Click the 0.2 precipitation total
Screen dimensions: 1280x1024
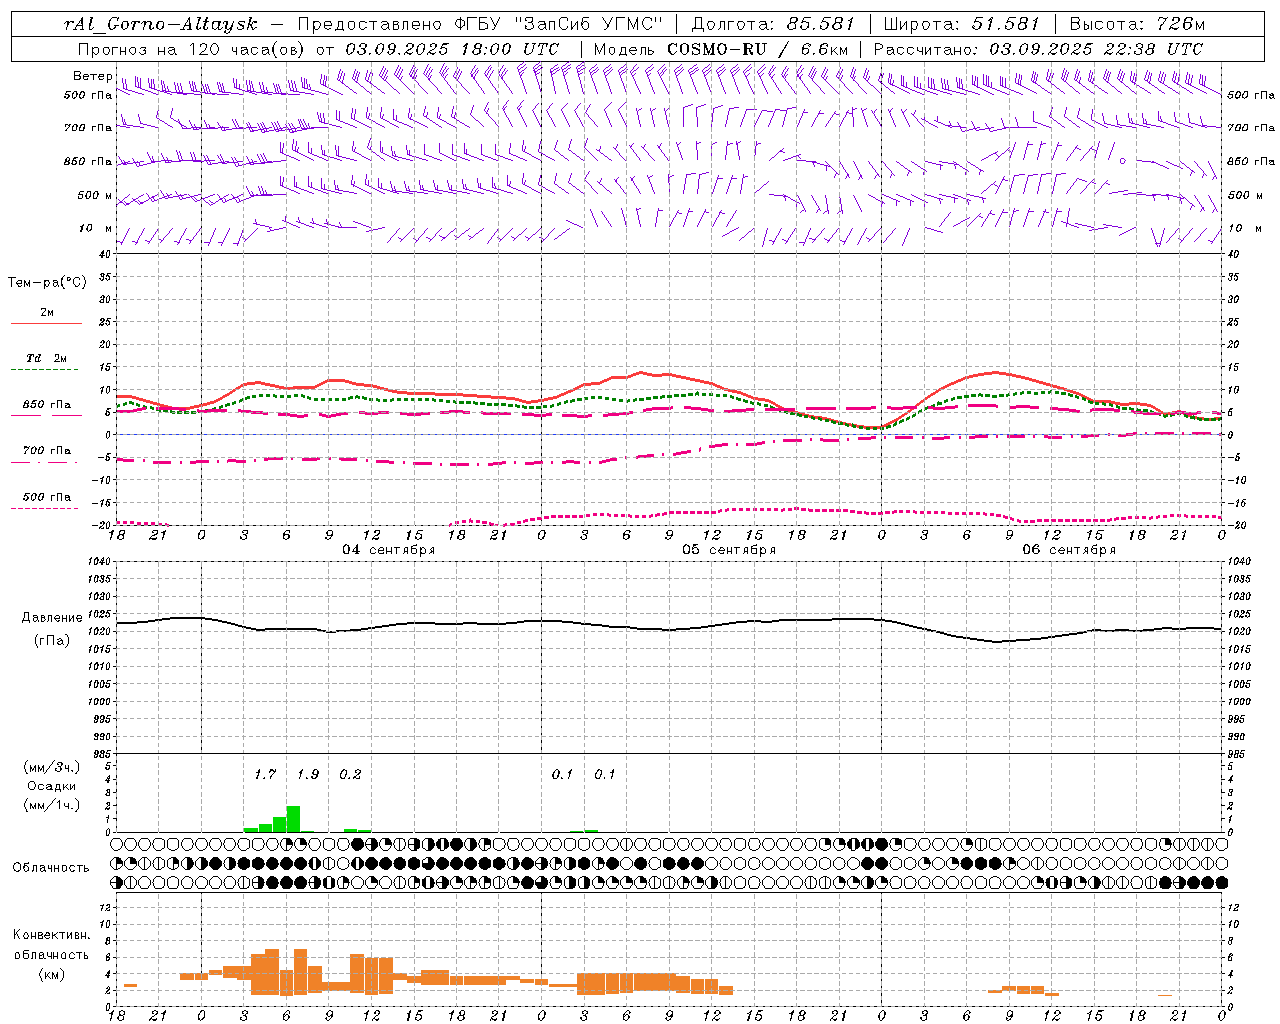[350, 775]
